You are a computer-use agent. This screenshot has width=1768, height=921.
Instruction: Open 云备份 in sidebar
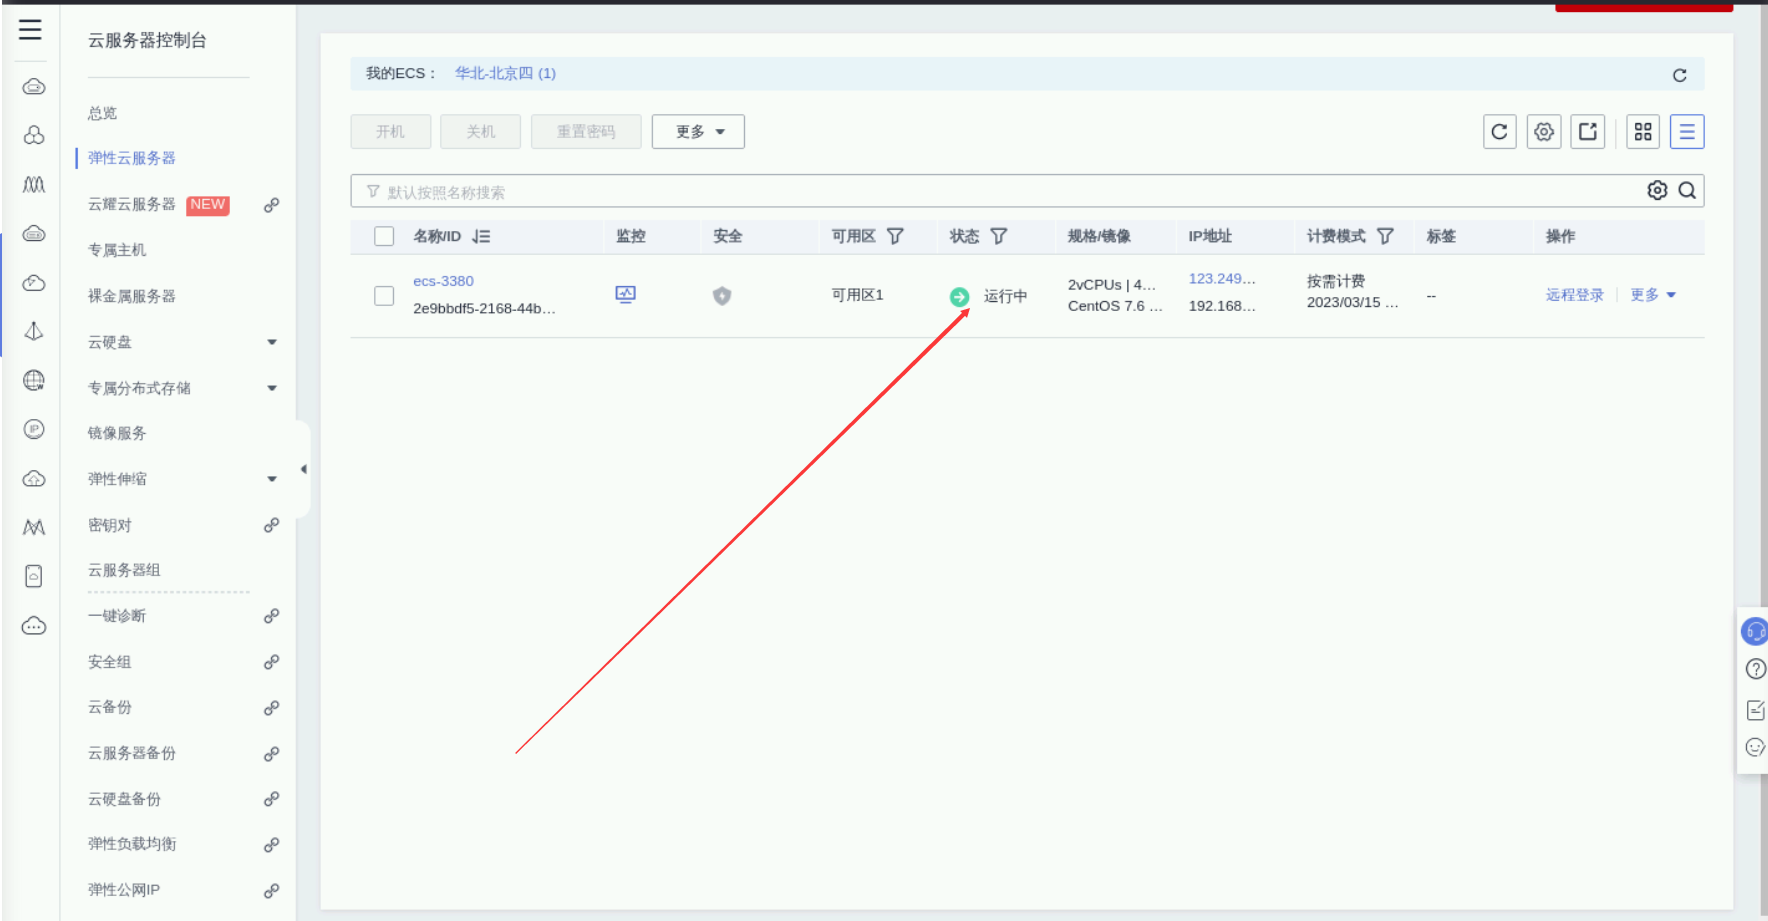pyautogui.click(x=110, y=707)
